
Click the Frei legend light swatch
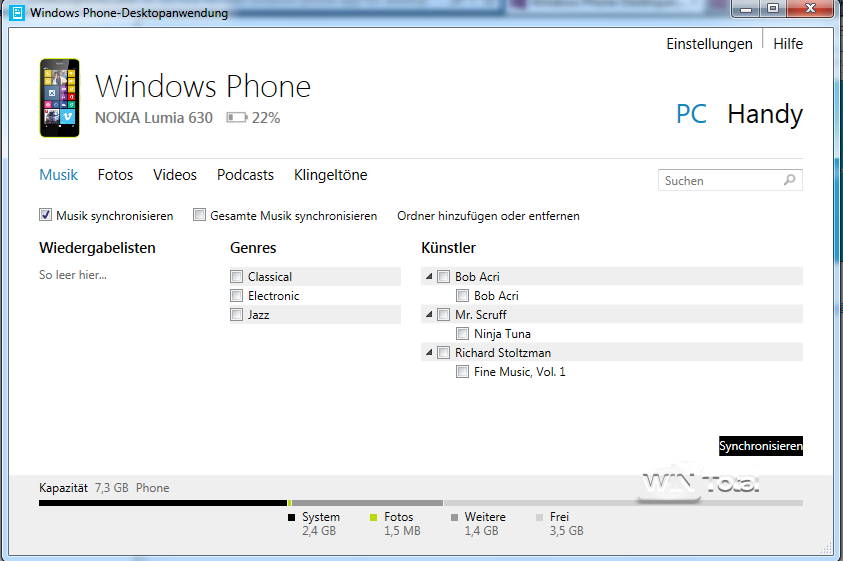540,517
